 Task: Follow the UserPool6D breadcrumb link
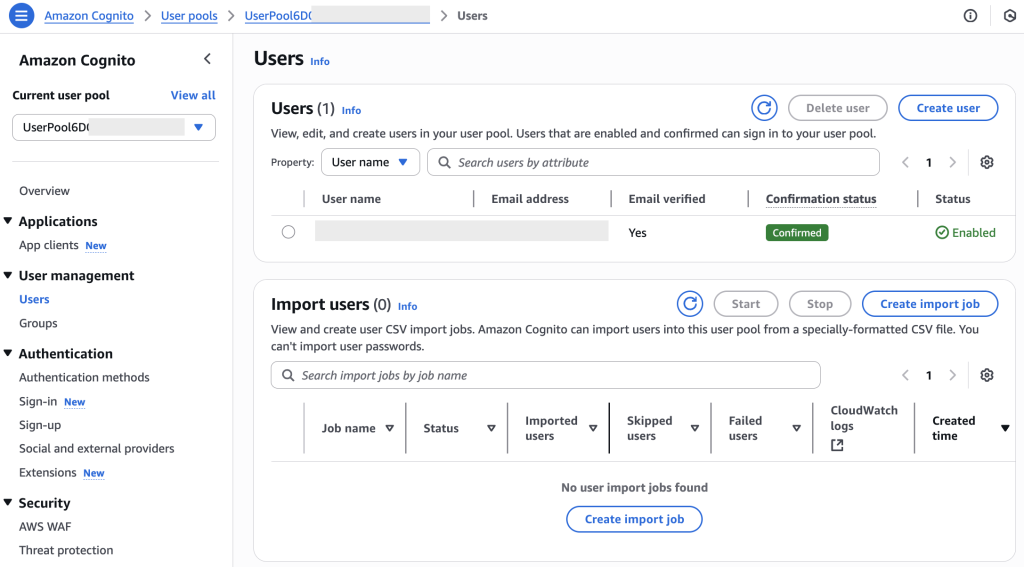coord(337,16)
